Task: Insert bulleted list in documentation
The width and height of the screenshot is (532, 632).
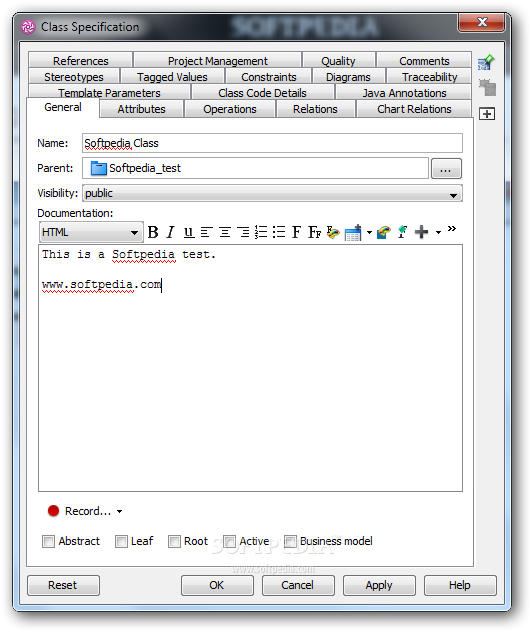Action: 279,232
